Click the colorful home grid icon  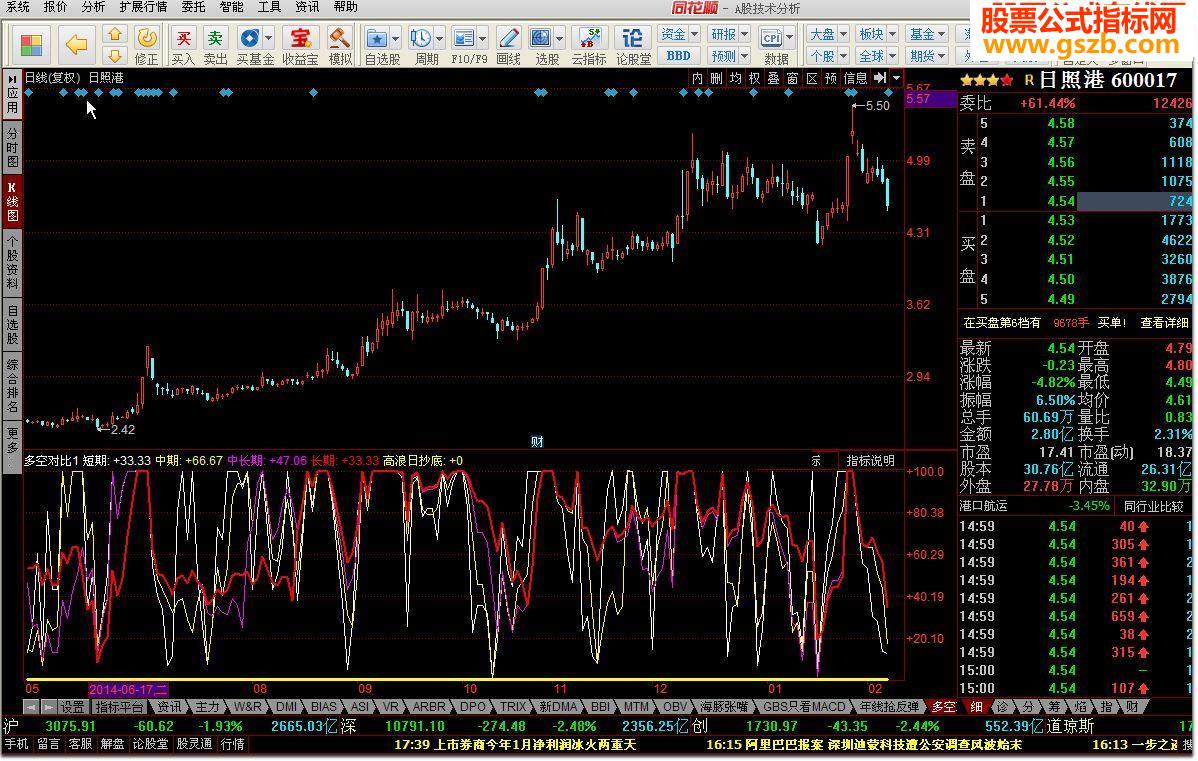tap(31, 44)
